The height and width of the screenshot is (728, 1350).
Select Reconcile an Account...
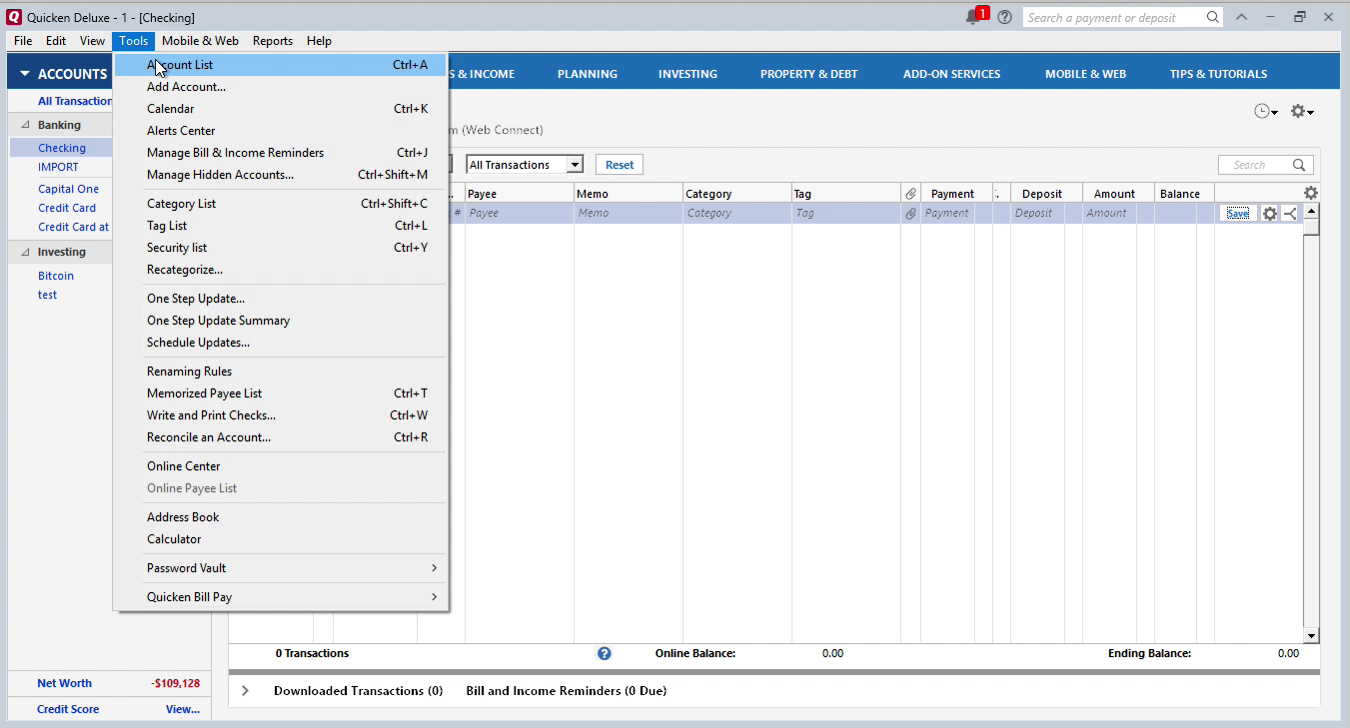click(280, 438)
